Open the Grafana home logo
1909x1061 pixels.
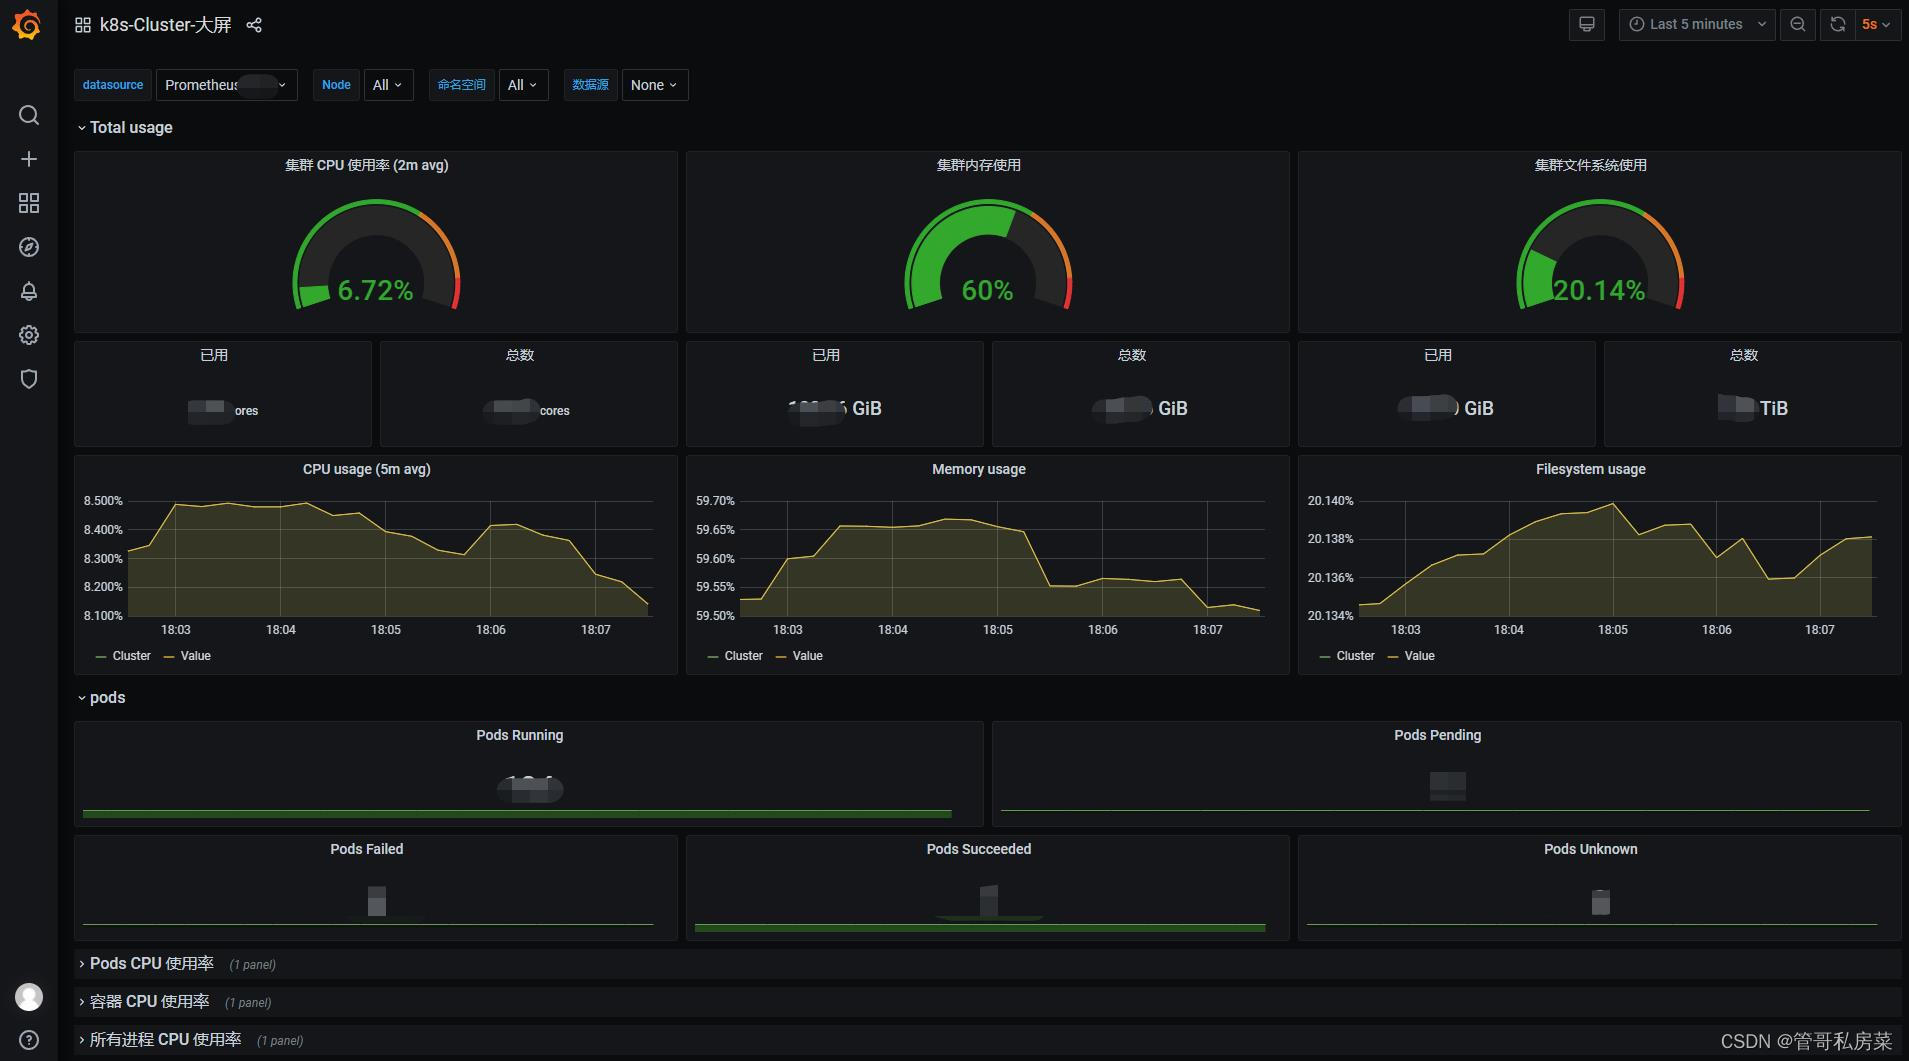tap(28, 25)
